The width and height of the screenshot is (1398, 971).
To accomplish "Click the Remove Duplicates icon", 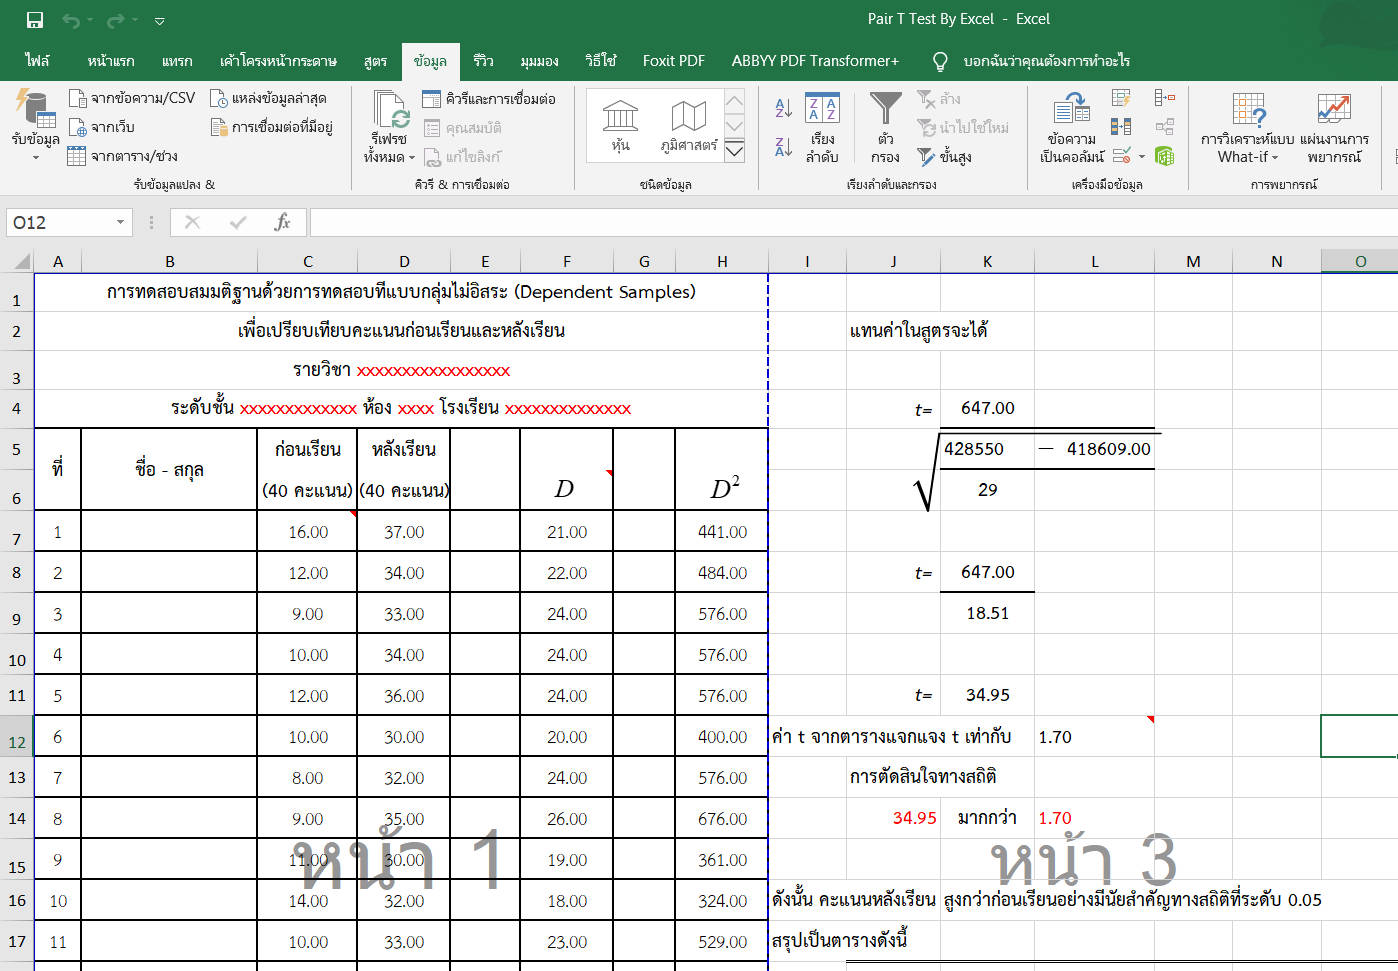I will tap(1121, 127).
